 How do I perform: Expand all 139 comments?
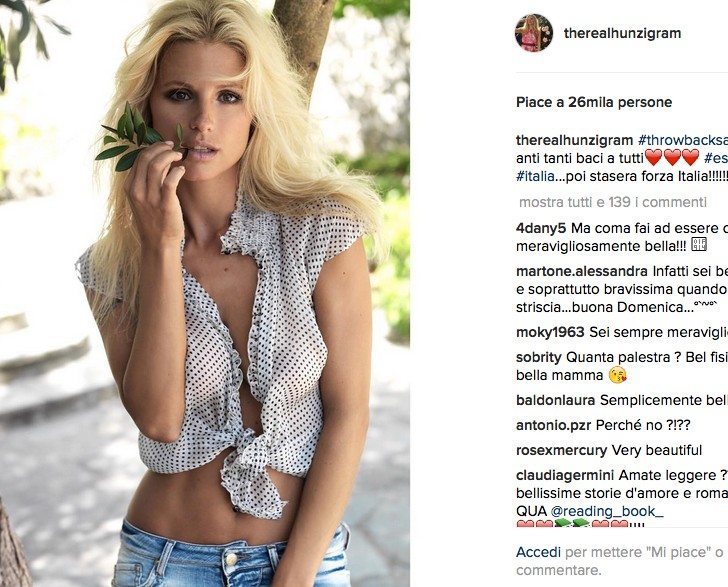coord(613,202)
